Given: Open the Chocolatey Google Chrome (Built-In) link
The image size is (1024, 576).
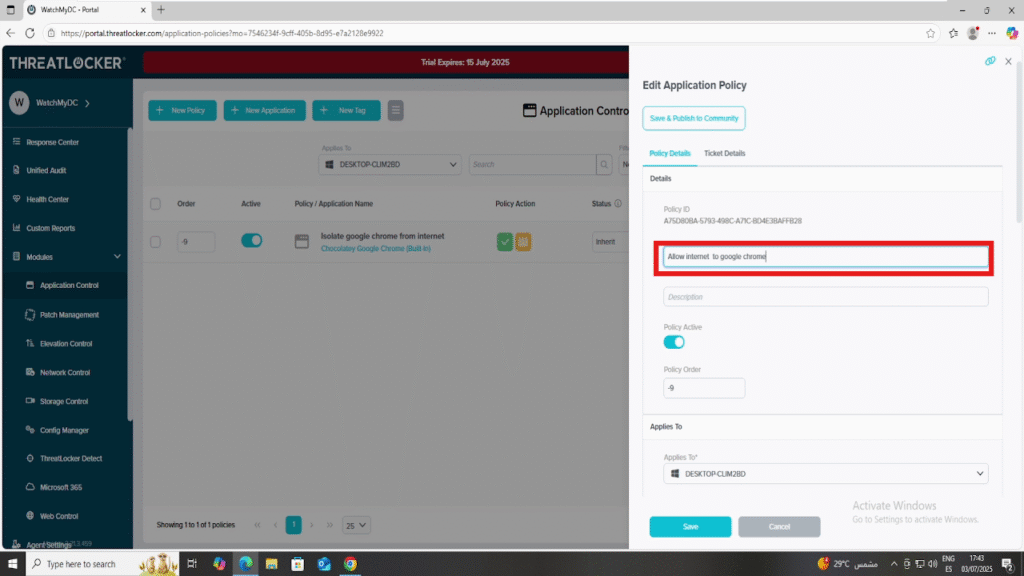Looking at the screenshot, I should (x=376, y=249).
